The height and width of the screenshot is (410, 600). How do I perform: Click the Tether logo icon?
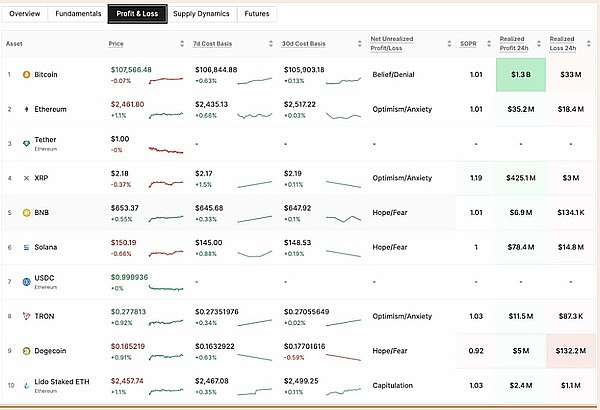point(26,143)
